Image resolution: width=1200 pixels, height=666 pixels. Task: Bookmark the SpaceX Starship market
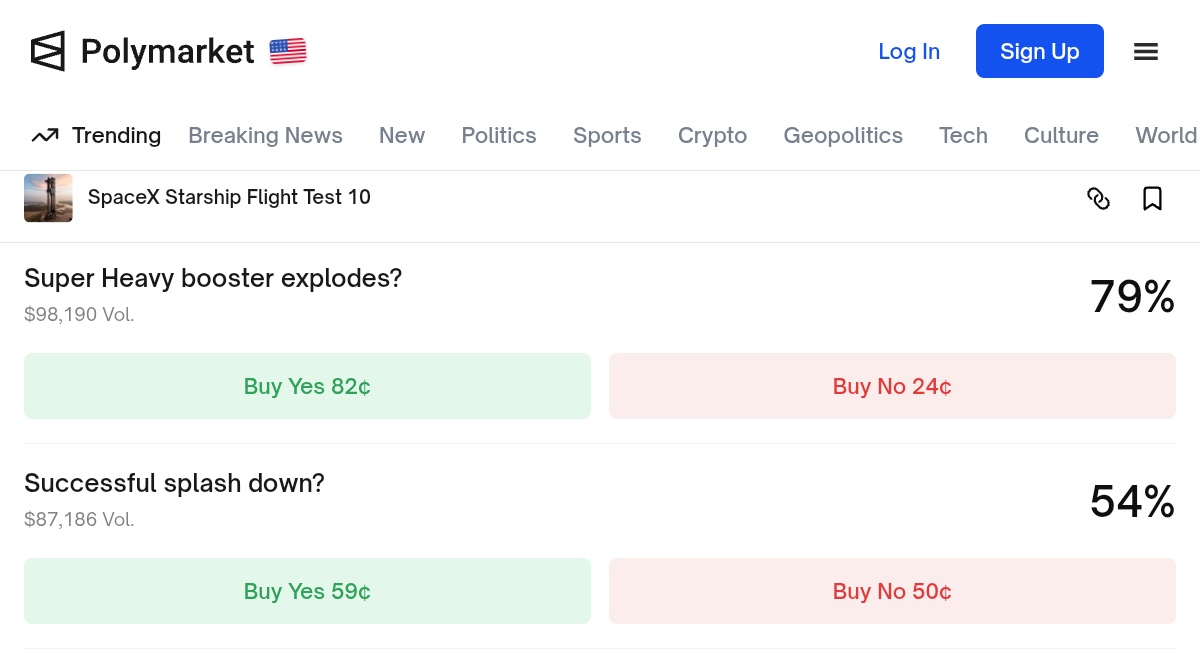(1152, 199)
